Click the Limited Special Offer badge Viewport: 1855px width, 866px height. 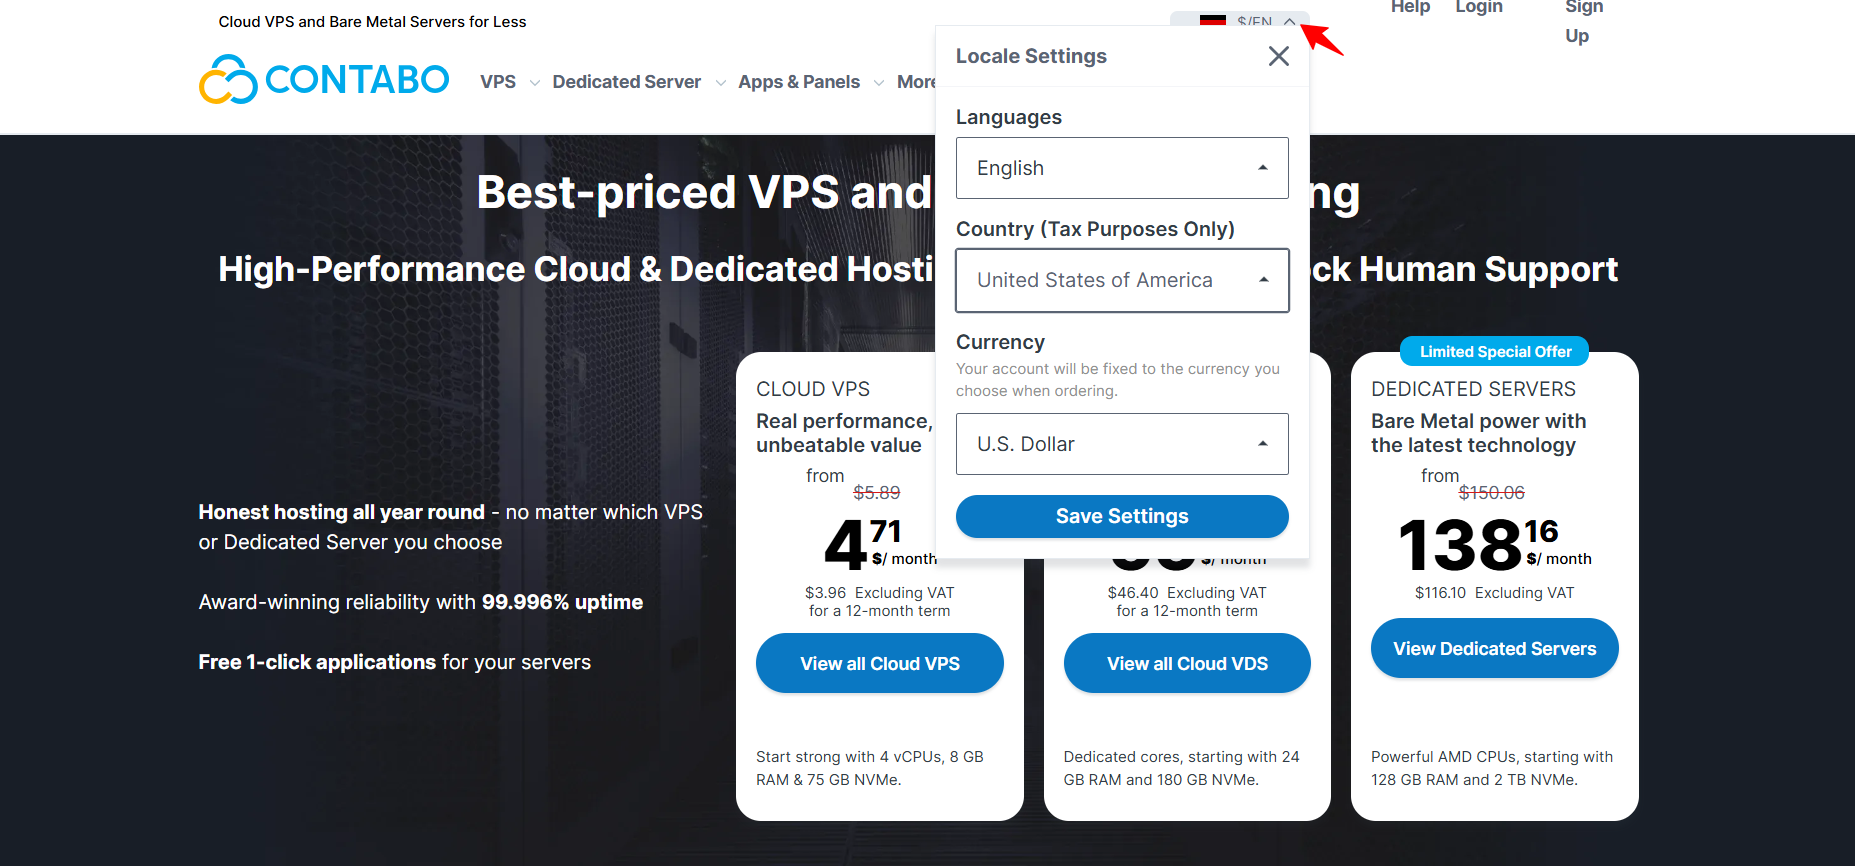pos(1495,351)
